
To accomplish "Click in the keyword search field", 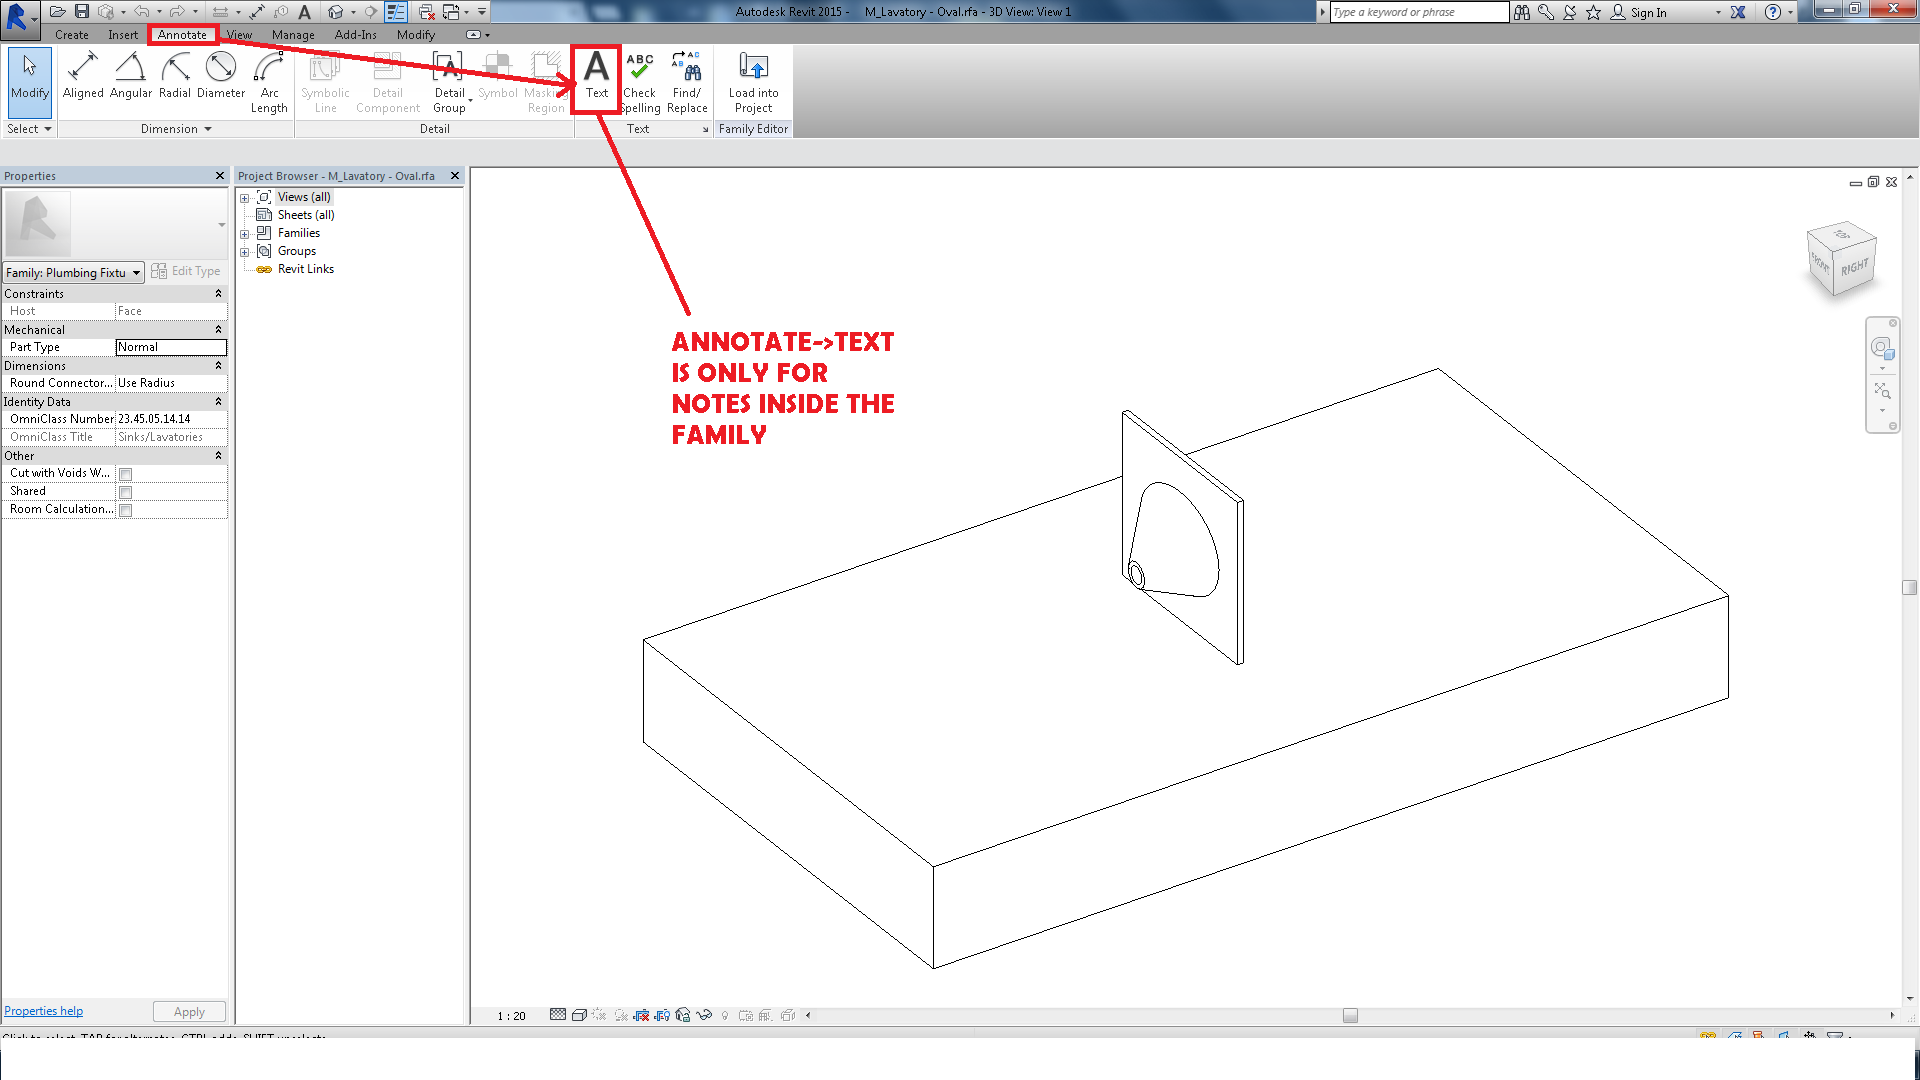I will [x=1415, y=12].
